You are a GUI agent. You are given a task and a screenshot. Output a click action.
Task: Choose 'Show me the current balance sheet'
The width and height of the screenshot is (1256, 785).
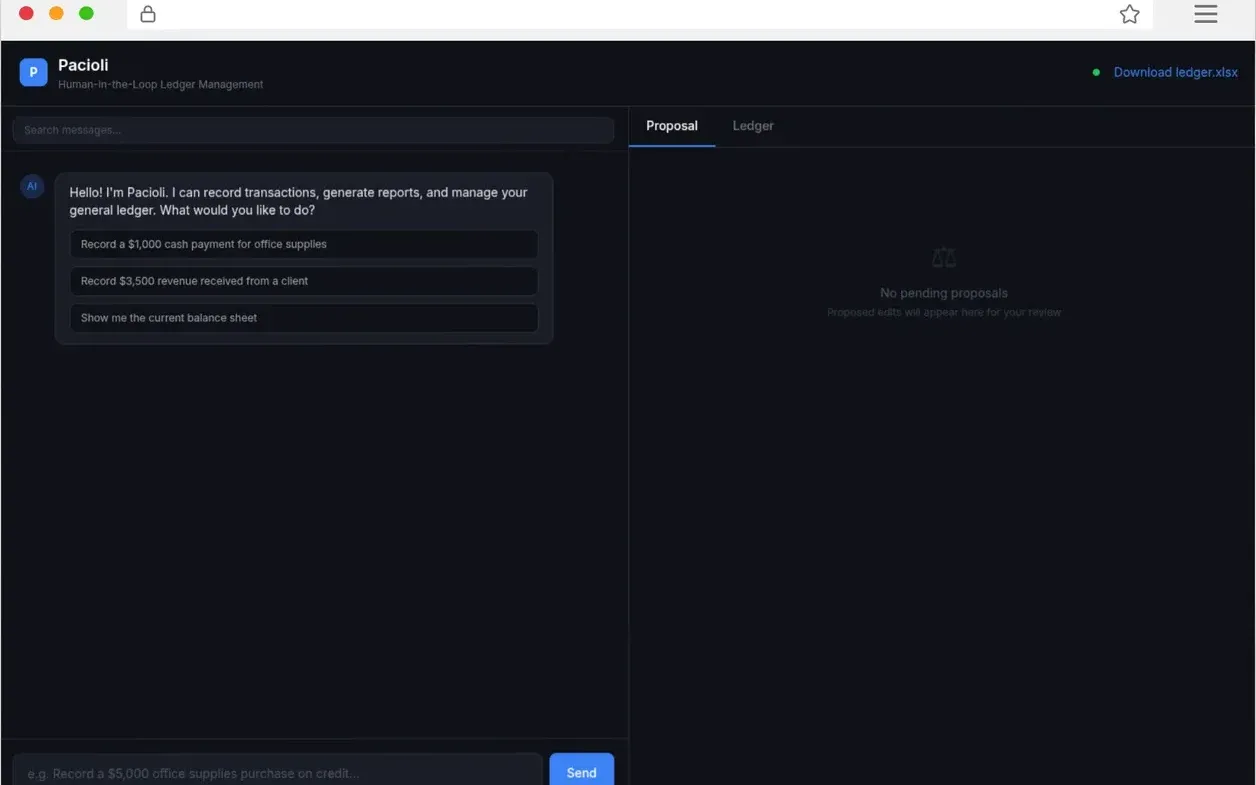pyautogui.click(x=304, y=318)
